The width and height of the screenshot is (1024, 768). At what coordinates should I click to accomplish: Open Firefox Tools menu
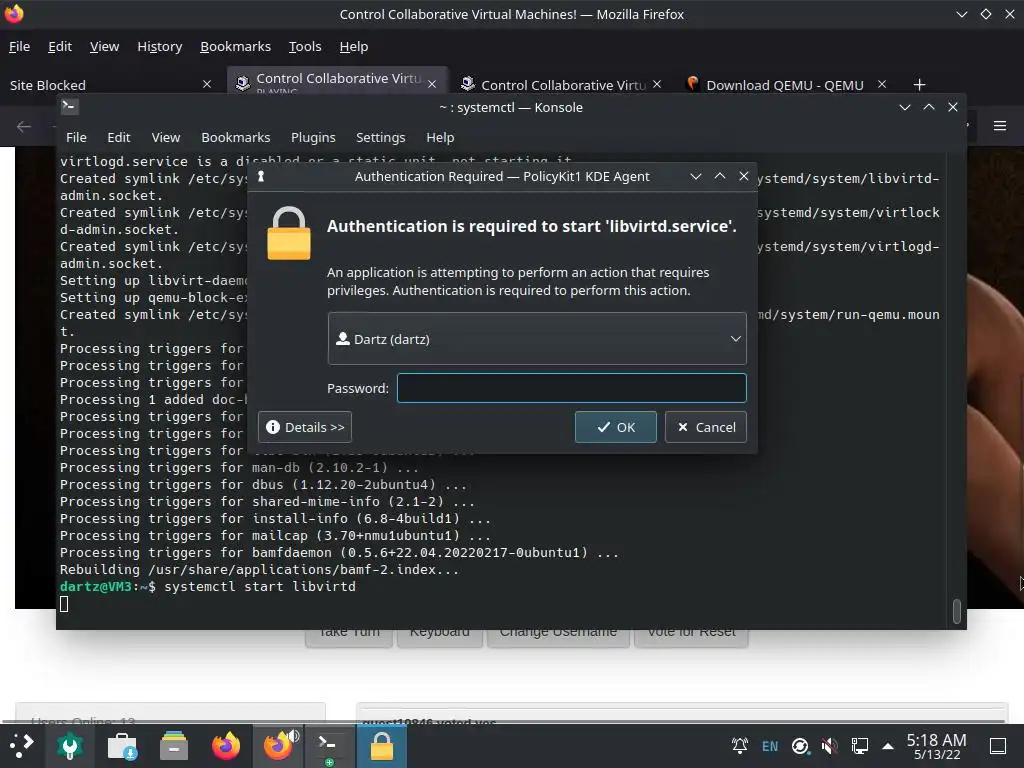(x=305, y=46)
